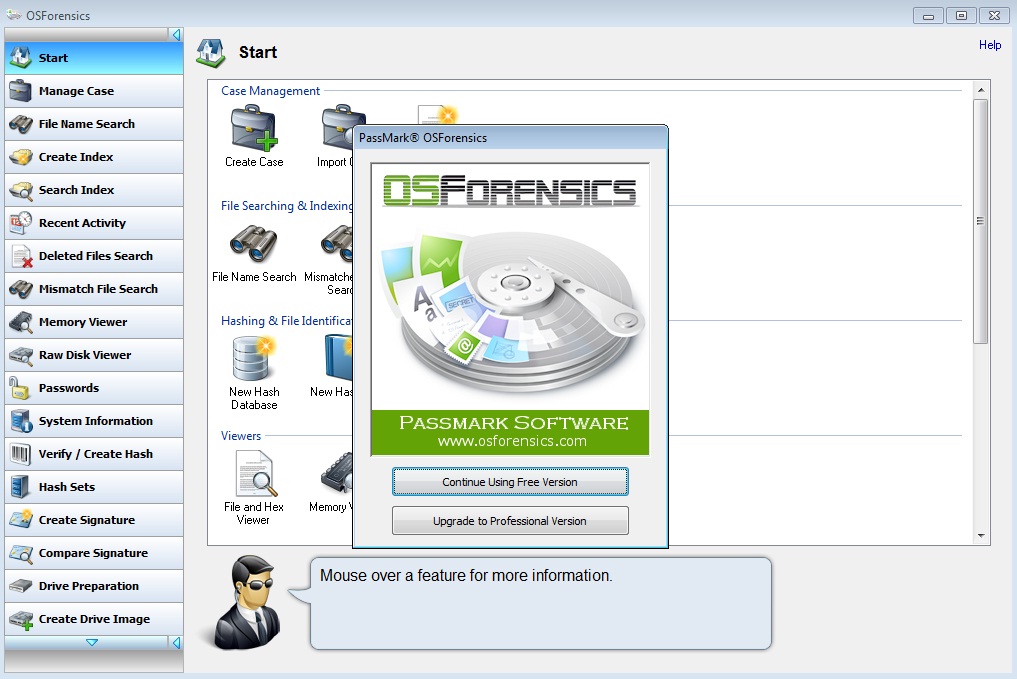This screenshot has height=679, width=1017.
Task: Click the Start panel vertical scrollbar thumb
Action: pos(981,221)
